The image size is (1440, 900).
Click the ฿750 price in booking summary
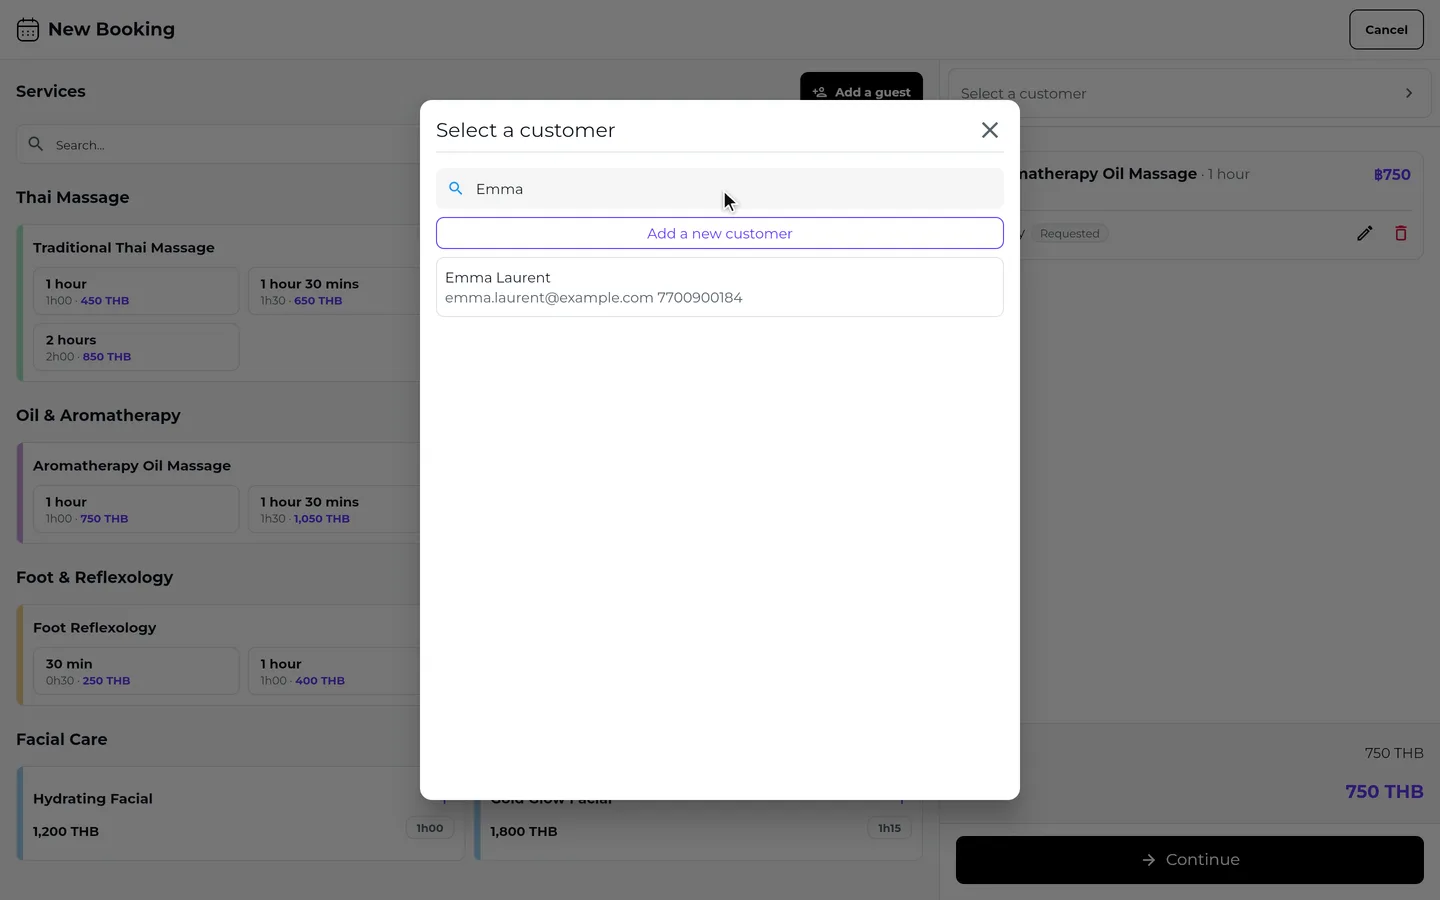click(x=1392, y=174)
